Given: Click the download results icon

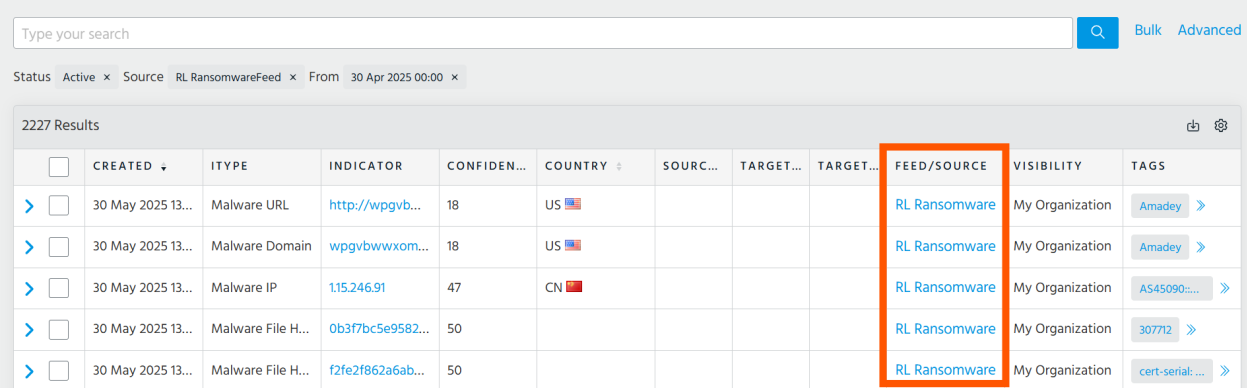Looking at the screenshot, I should 1193,126.
